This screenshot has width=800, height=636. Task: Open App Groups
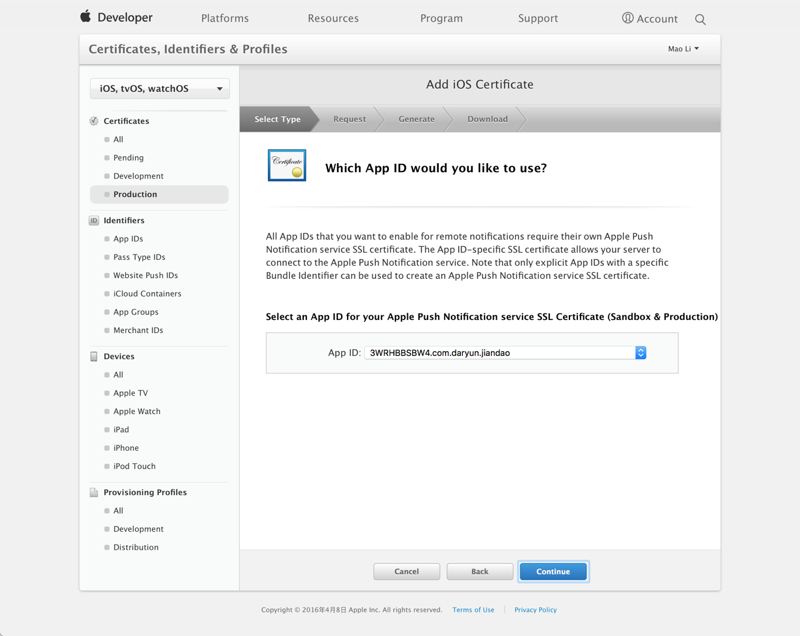[x=136, y=312]
